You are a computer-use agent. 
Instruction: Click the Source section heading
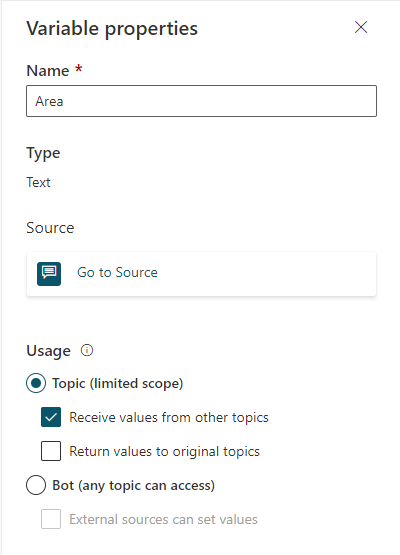click(x=50, y=228)
